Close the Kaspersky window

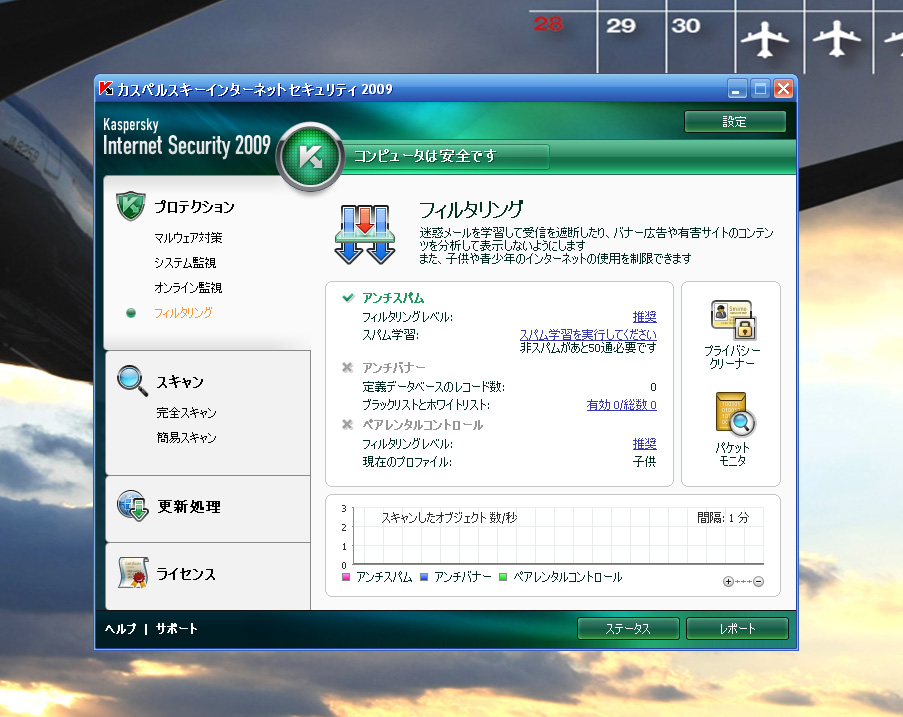pyautogui.click(x=783, y=89)
